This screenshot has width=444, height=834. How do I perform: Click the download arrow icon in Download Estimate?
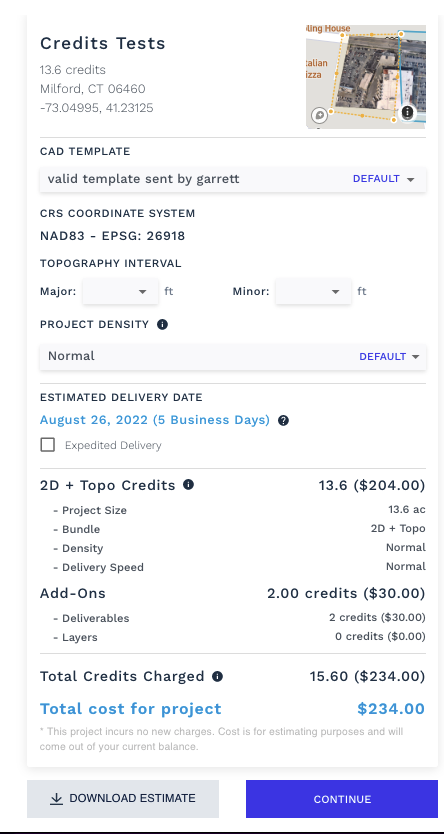point(56,799)
